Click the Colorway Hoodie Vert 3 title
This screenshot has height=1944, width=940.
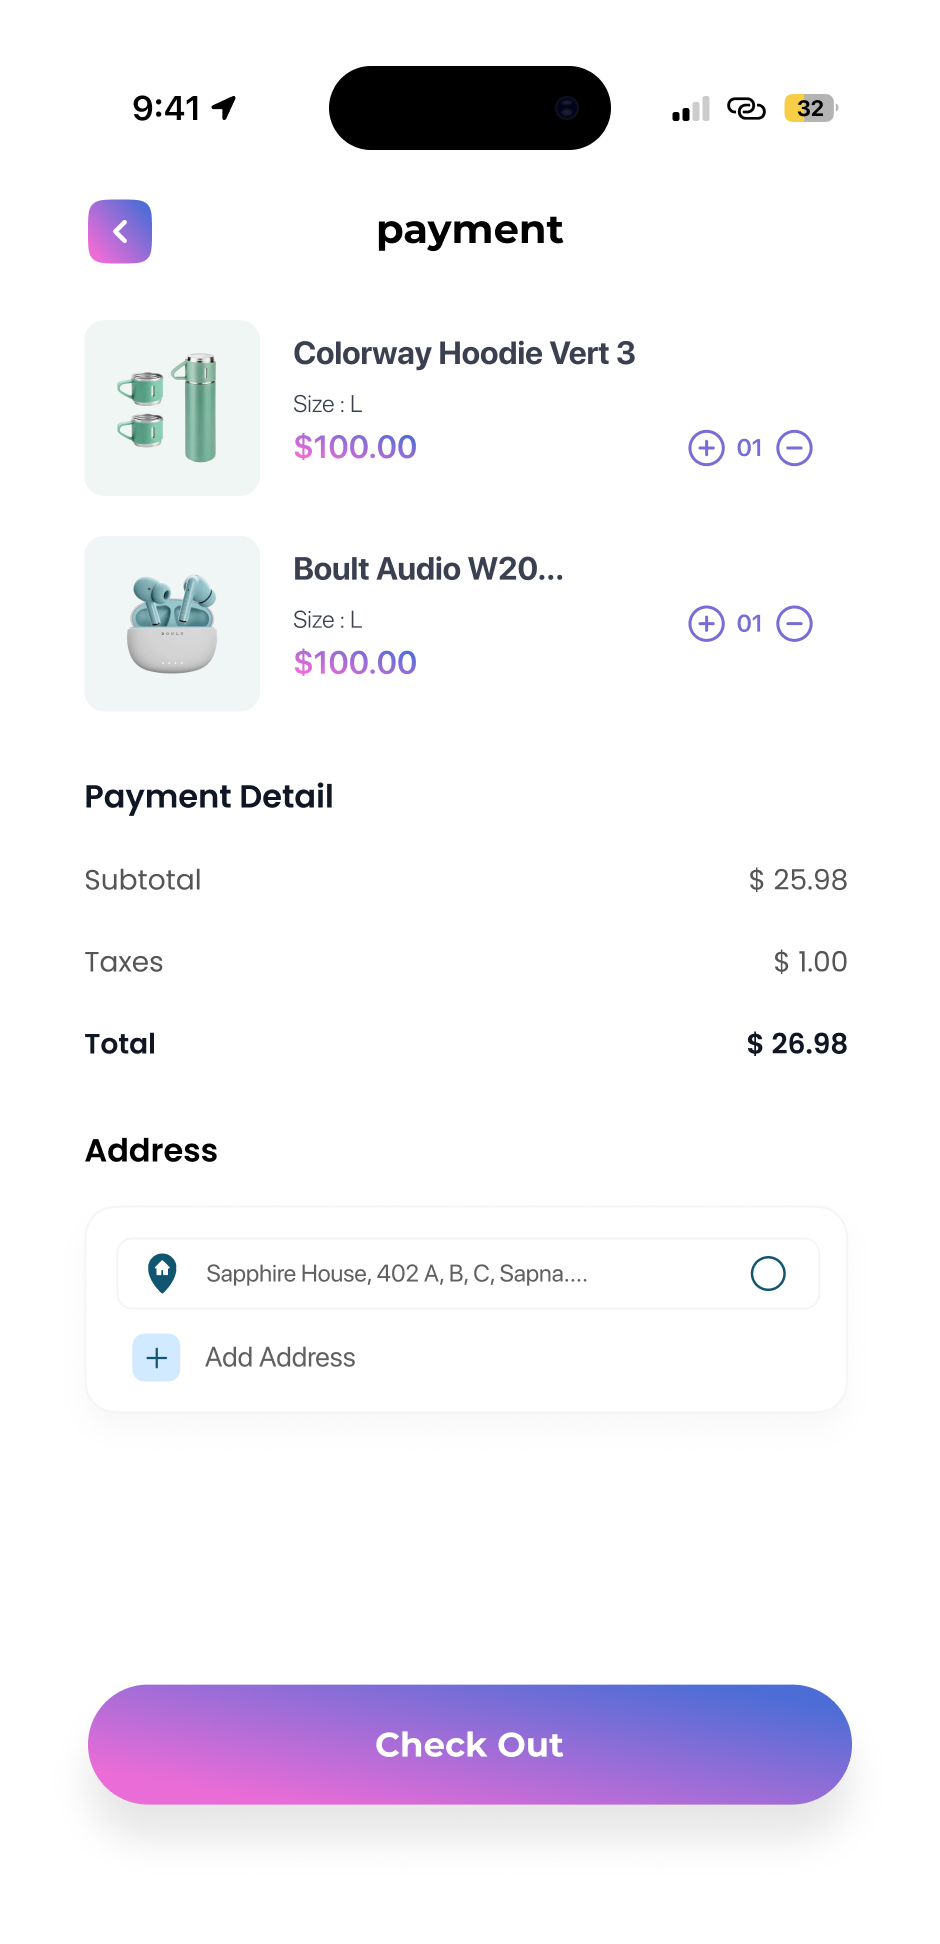464,354
